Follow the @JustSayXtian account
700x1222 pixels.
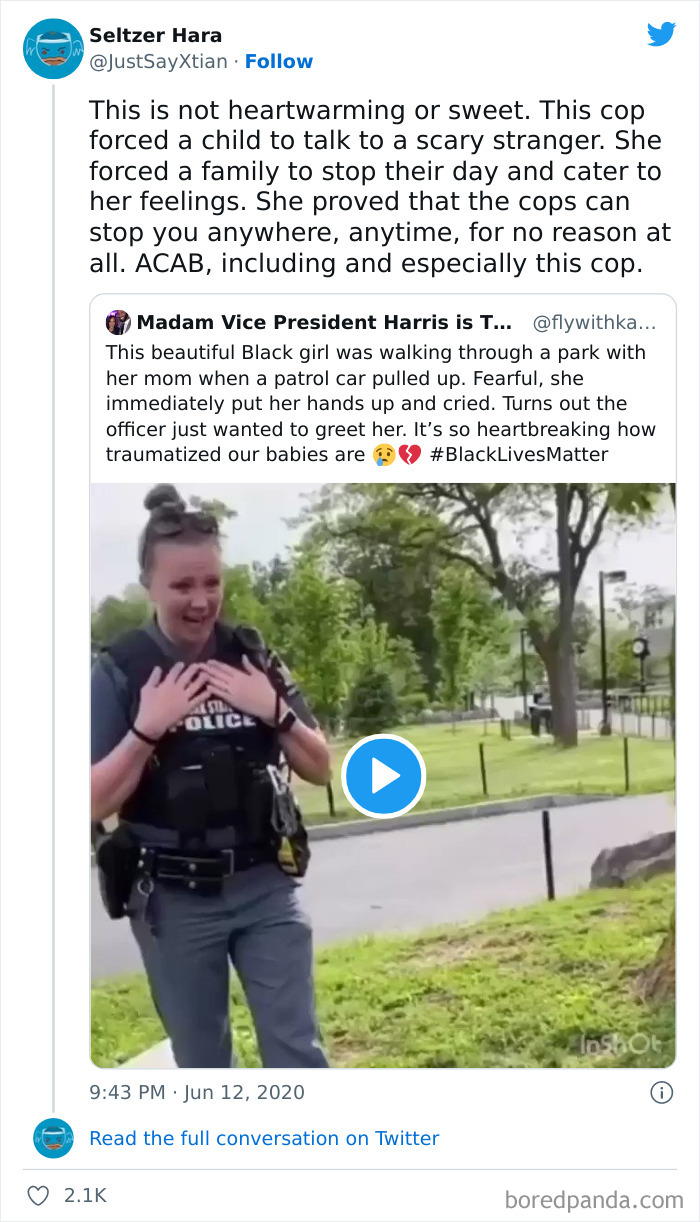click(279, 61)
